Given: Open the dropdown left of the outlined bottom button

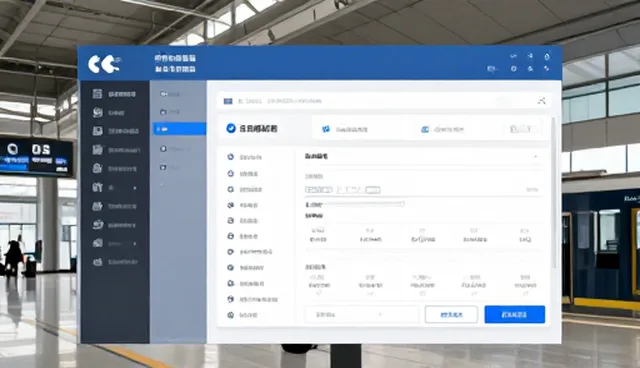Looking at the screenshot, I should click(x=361, y=315).
